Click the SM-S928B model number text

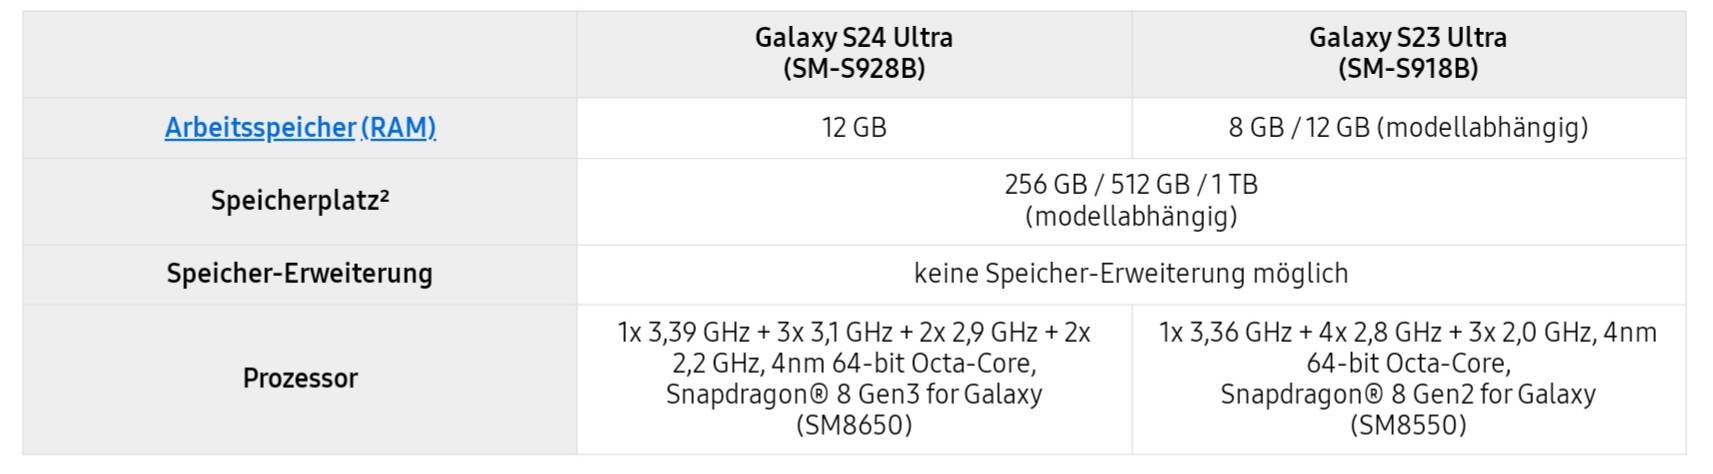click(x=854, y=69)
